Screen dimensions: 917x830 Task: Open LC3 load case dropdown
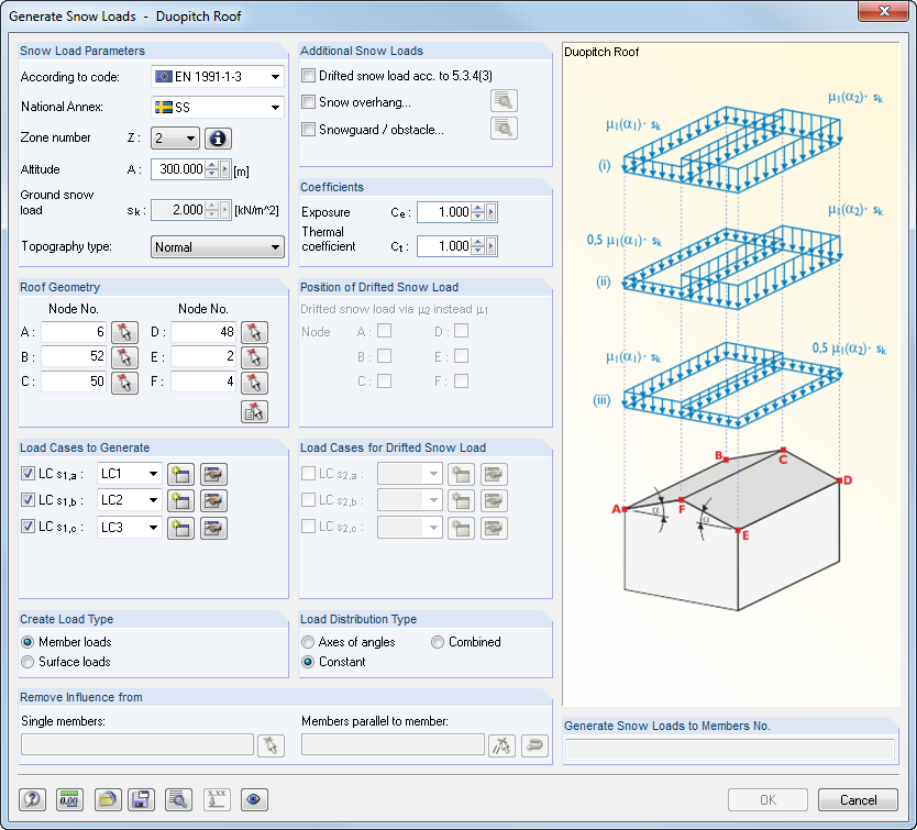click(129, 527)
